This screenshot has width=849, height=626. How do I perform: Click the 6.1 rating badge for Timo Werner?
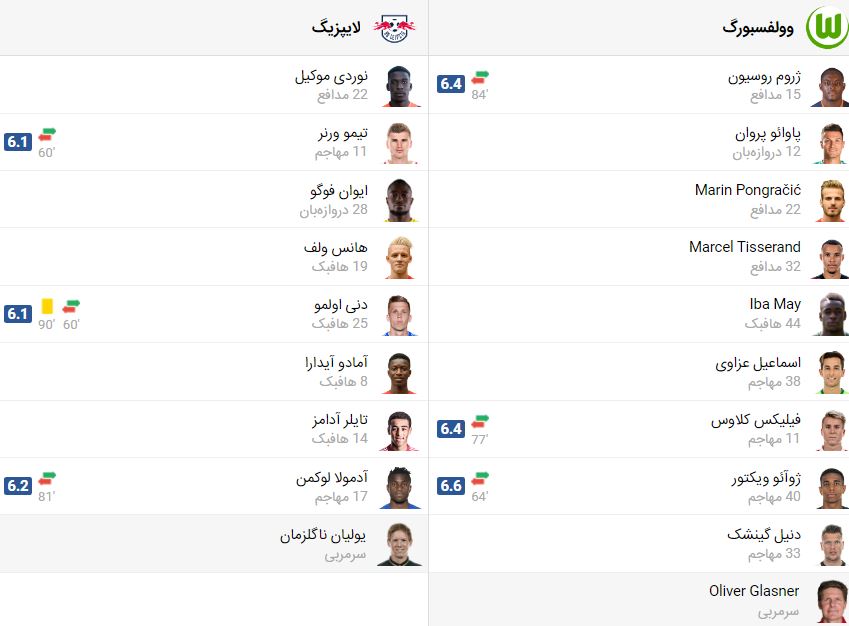click(x=18, y=142)
